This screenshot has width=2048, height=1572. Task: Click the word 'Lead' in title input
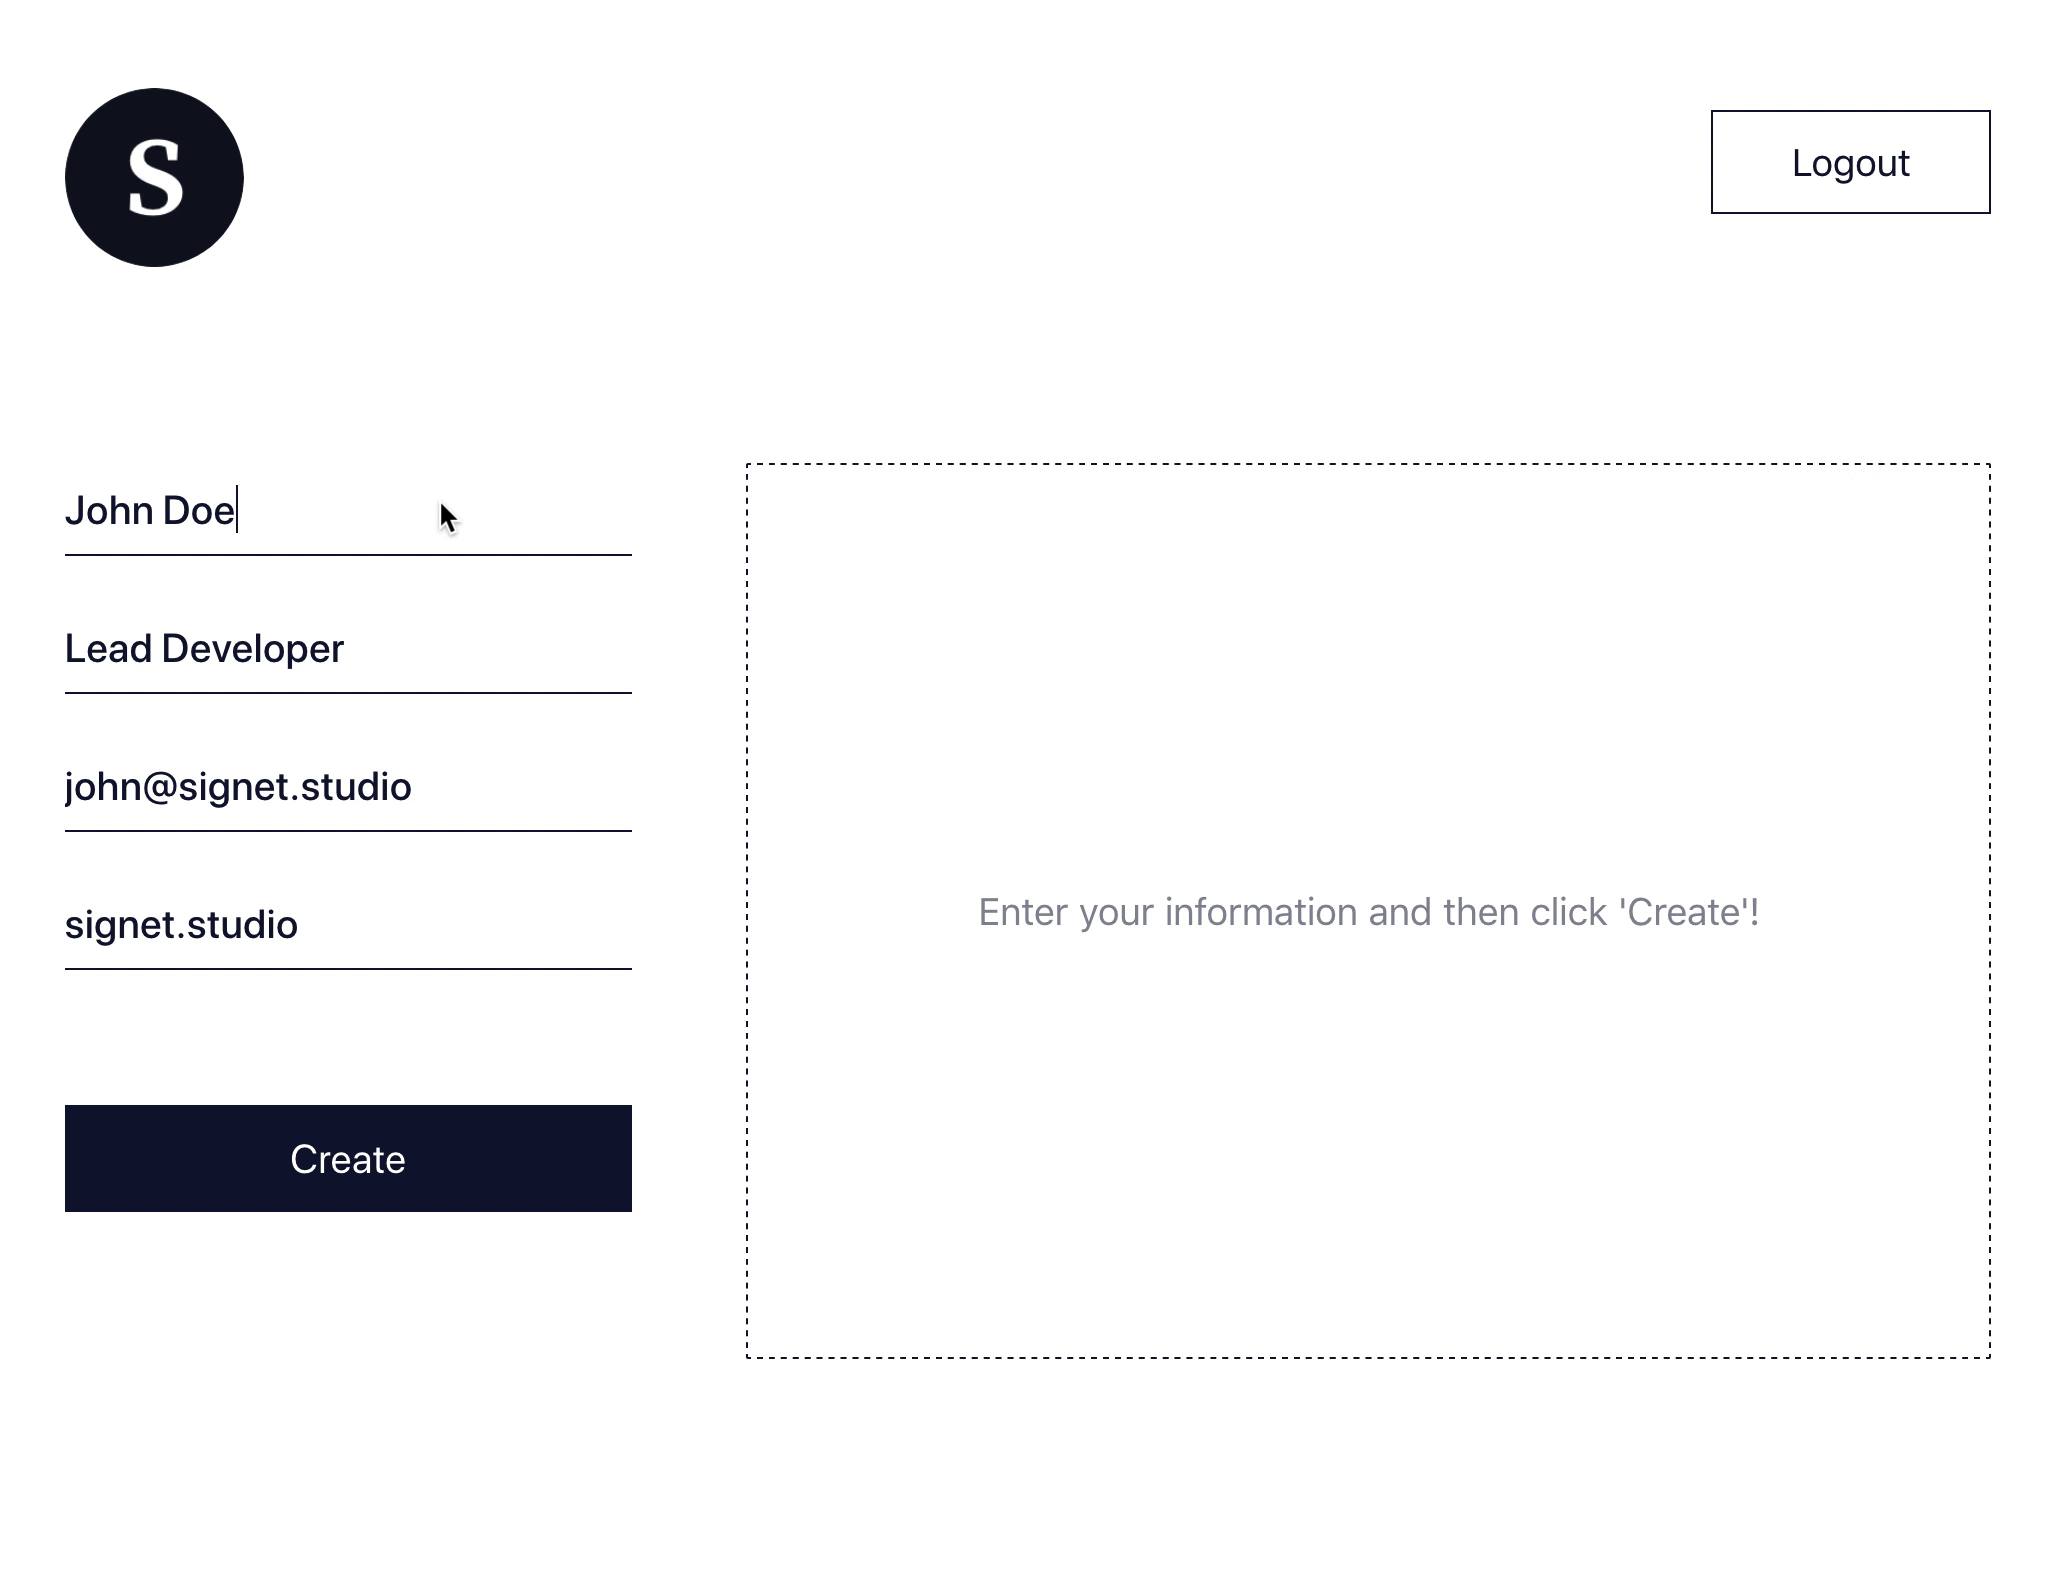click(108, 649)
